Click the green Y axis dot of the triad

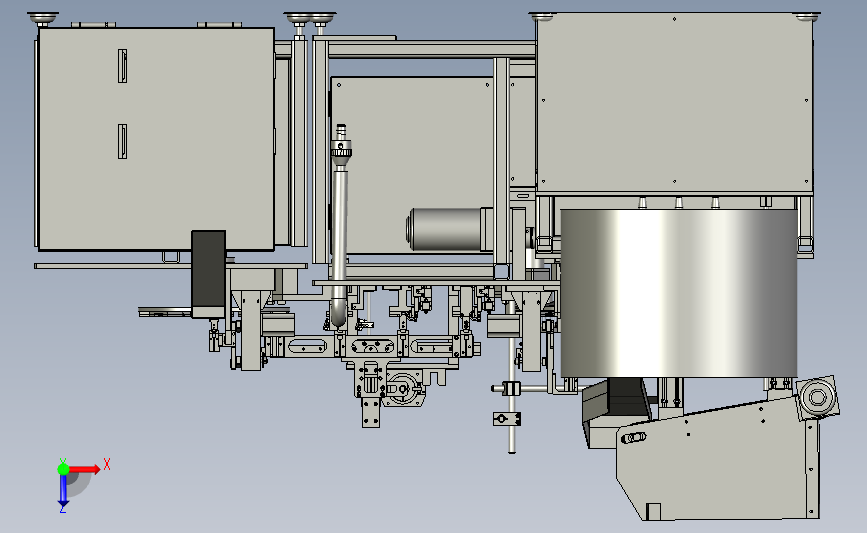63,469
